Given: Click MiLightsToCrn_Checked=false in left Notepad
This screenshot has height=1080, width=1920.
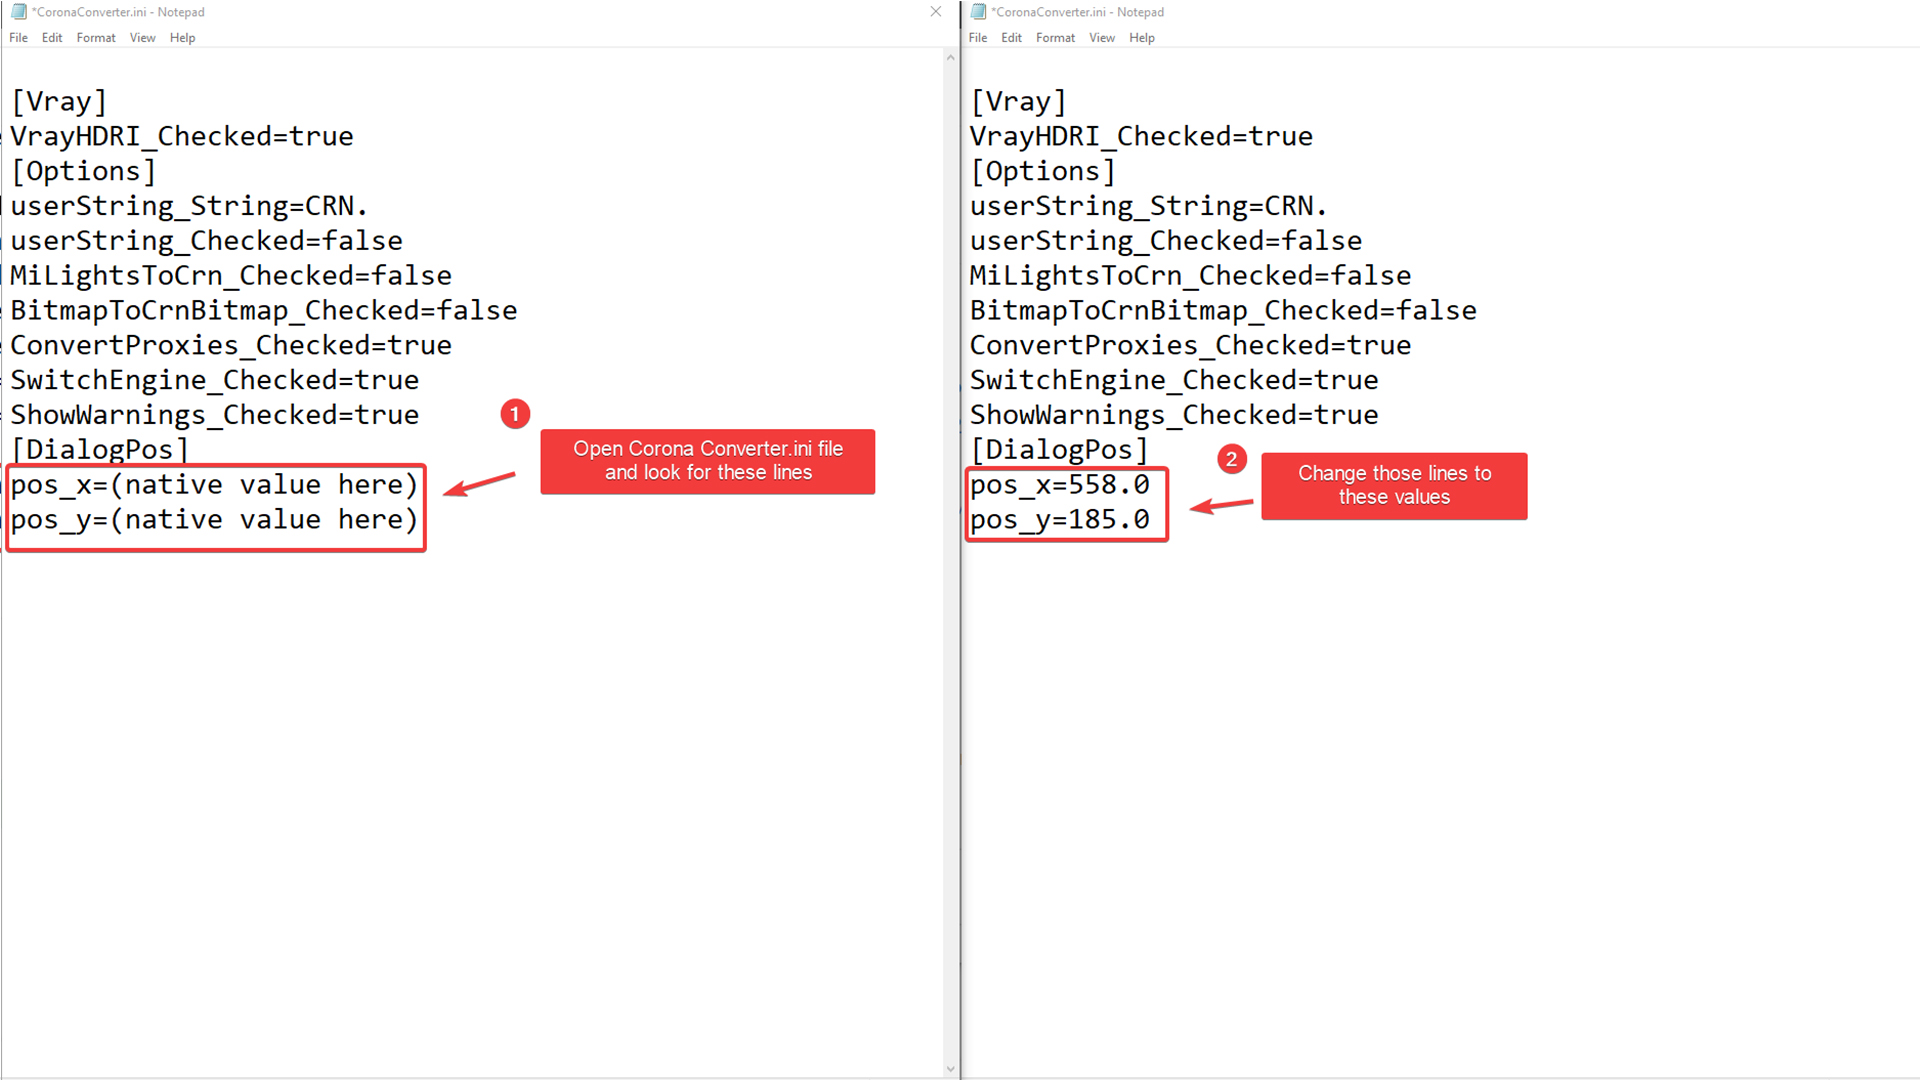Looking at the screenshot, I should coord(231,277).
